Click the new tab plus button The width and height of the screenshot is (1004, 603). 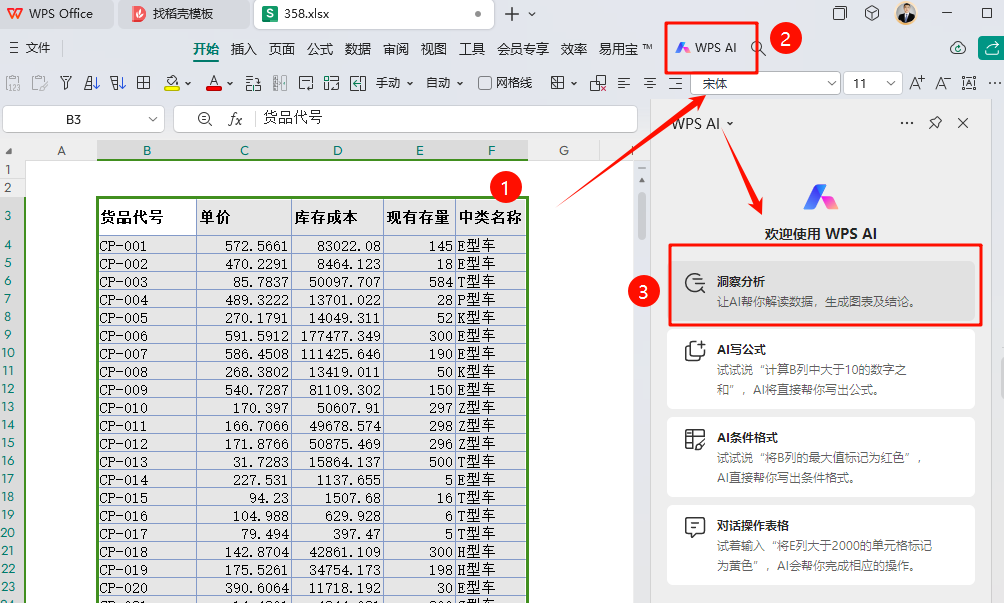[x=512, y=13]
